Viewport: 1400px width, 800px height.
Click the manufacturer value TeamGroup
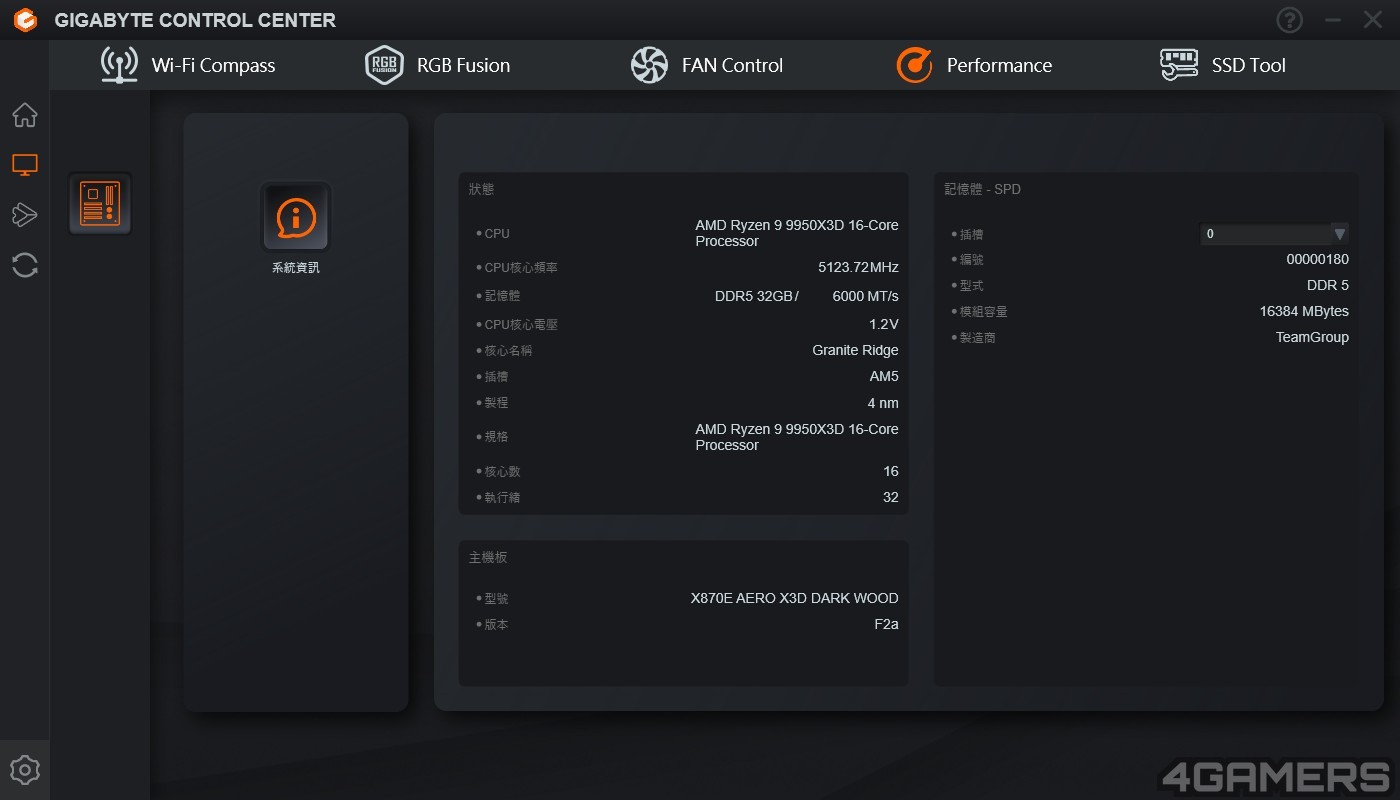pos(1312,337)
